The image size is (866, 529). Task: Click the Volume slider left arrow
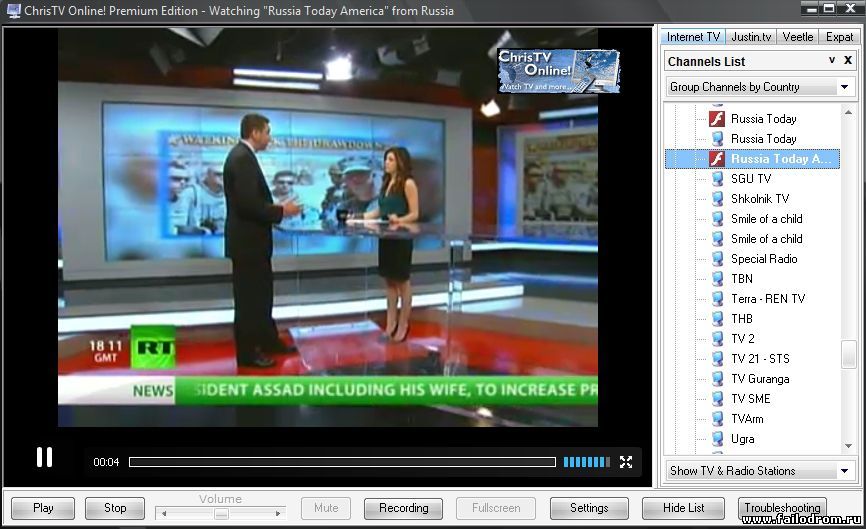coord(164,514)
